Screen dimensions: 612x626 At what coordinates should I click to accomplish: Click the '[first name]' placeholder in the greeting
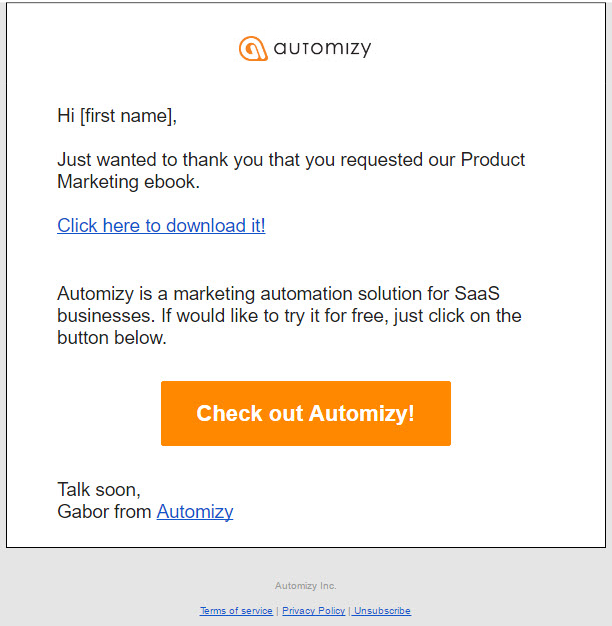click(128, 116)
